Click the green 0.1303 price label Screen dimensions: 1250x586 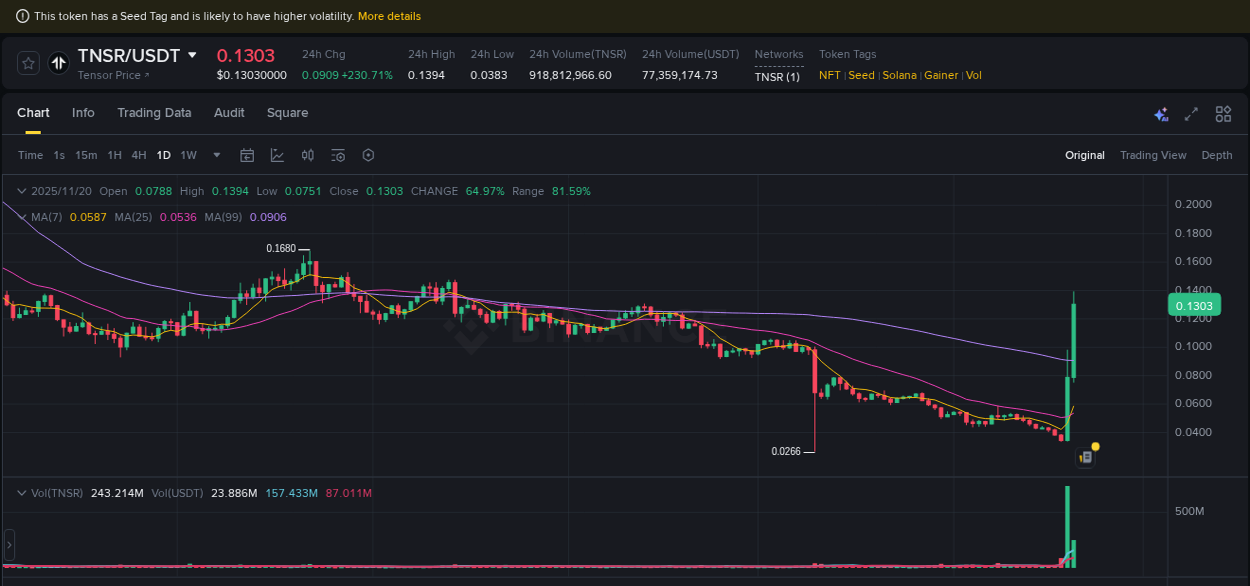1194,305
